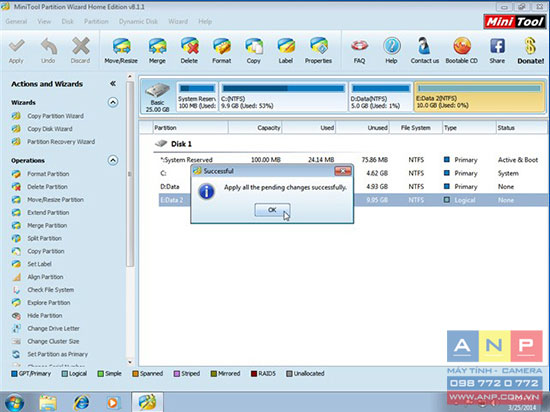The width and height of the screenshot is (550, 412).
Task: Open the Help menu
Action: click(205, 21)
